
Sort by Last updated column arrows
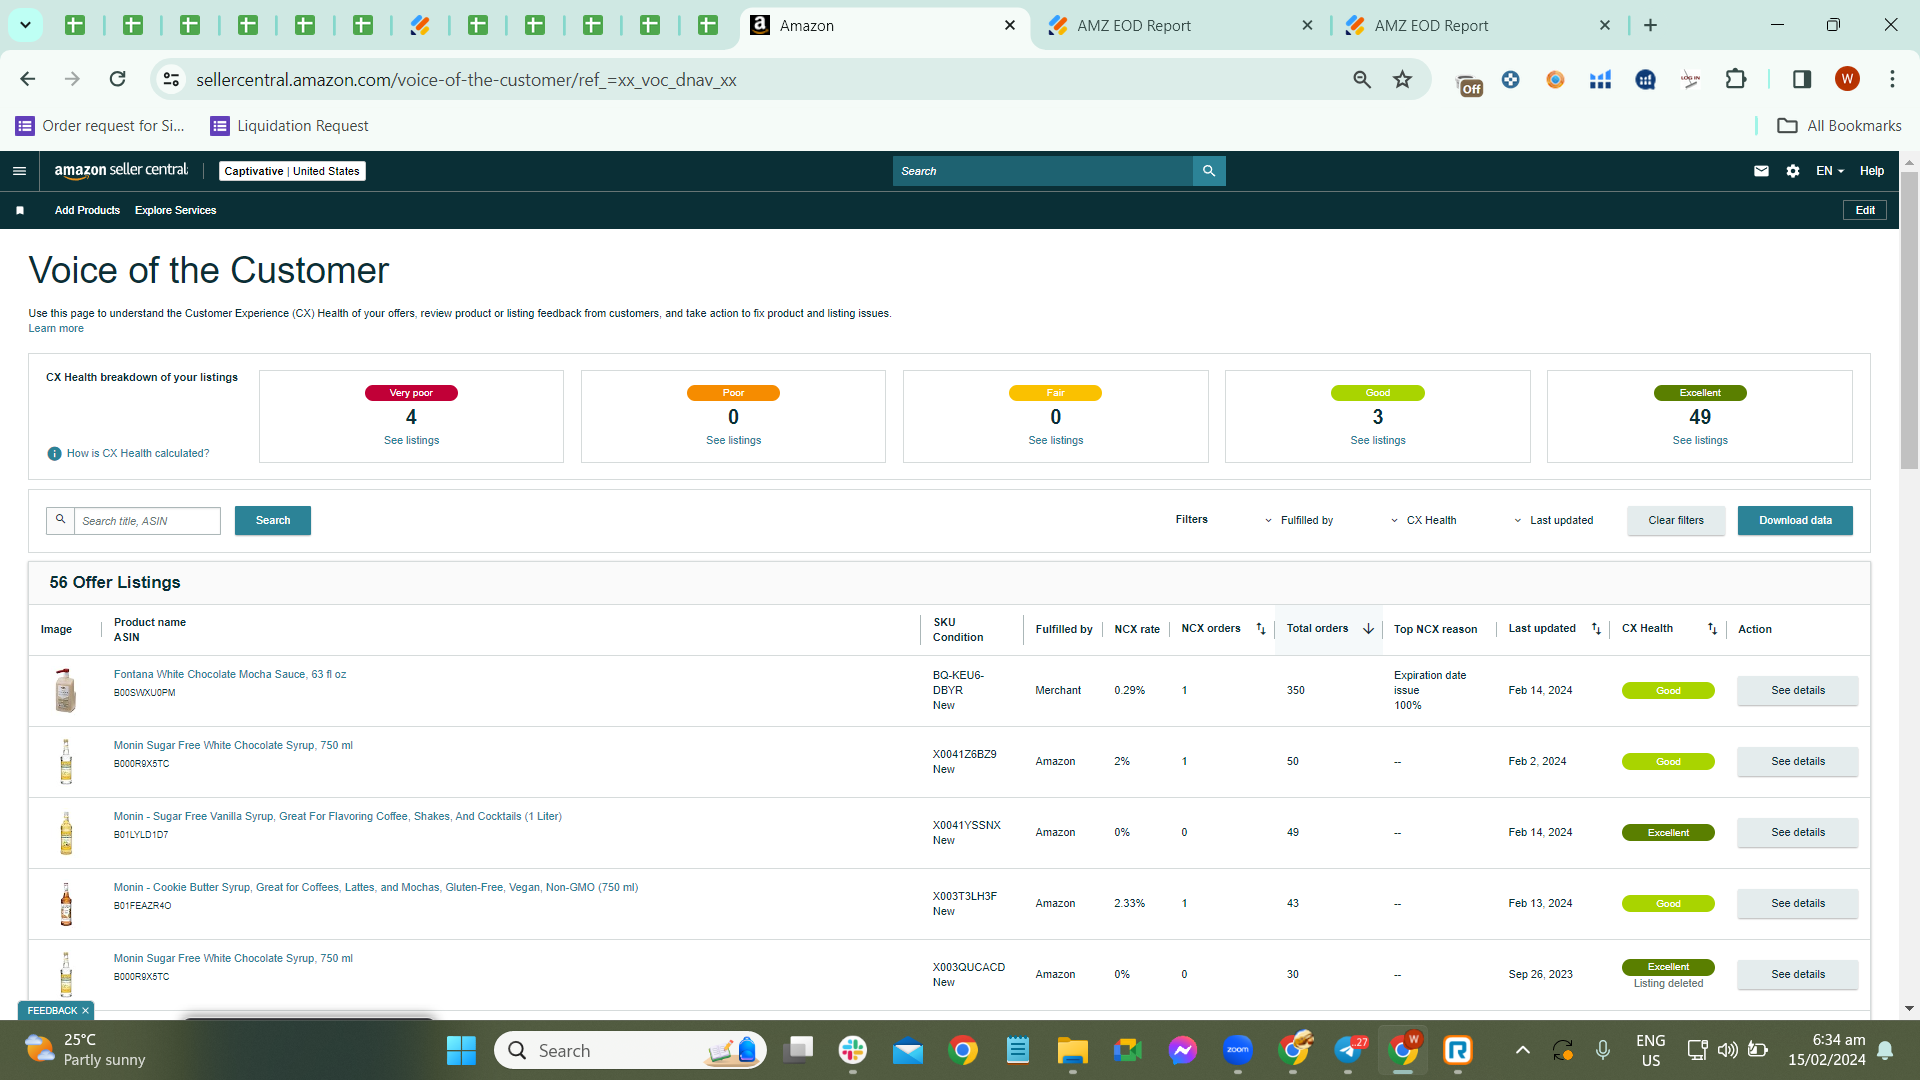coord(1596,629)
